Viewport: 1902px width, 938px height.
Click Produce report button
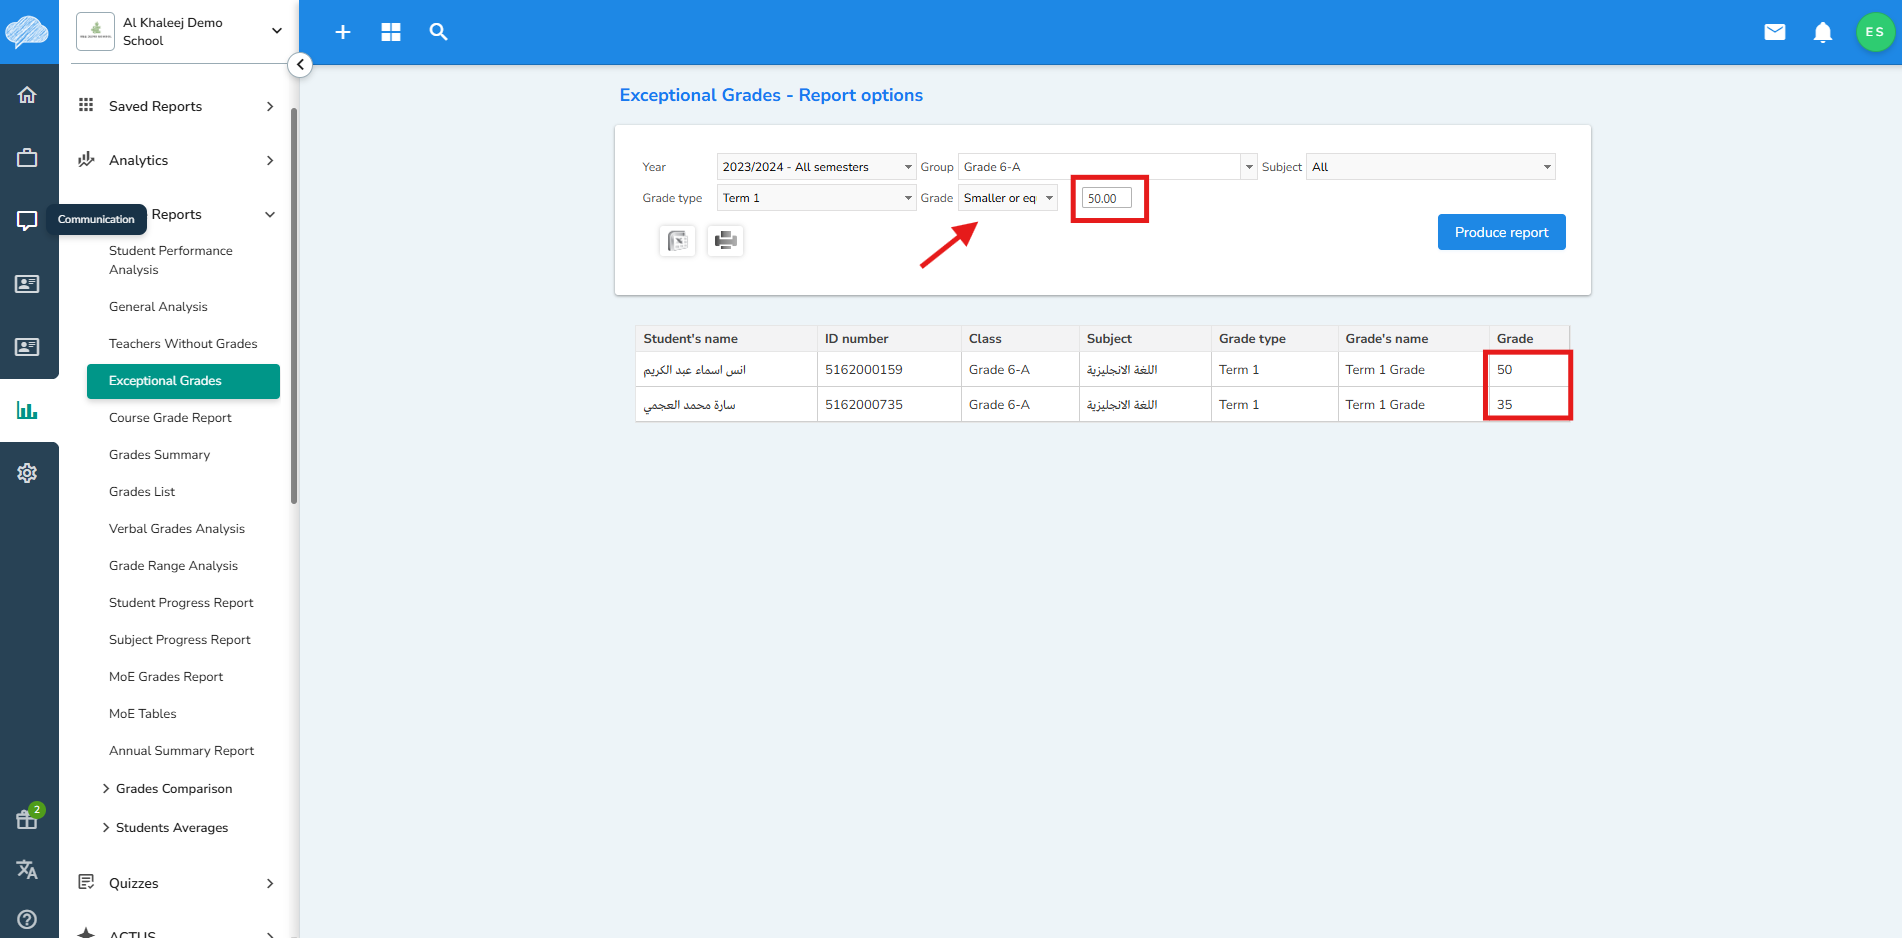coord(1501,232)
